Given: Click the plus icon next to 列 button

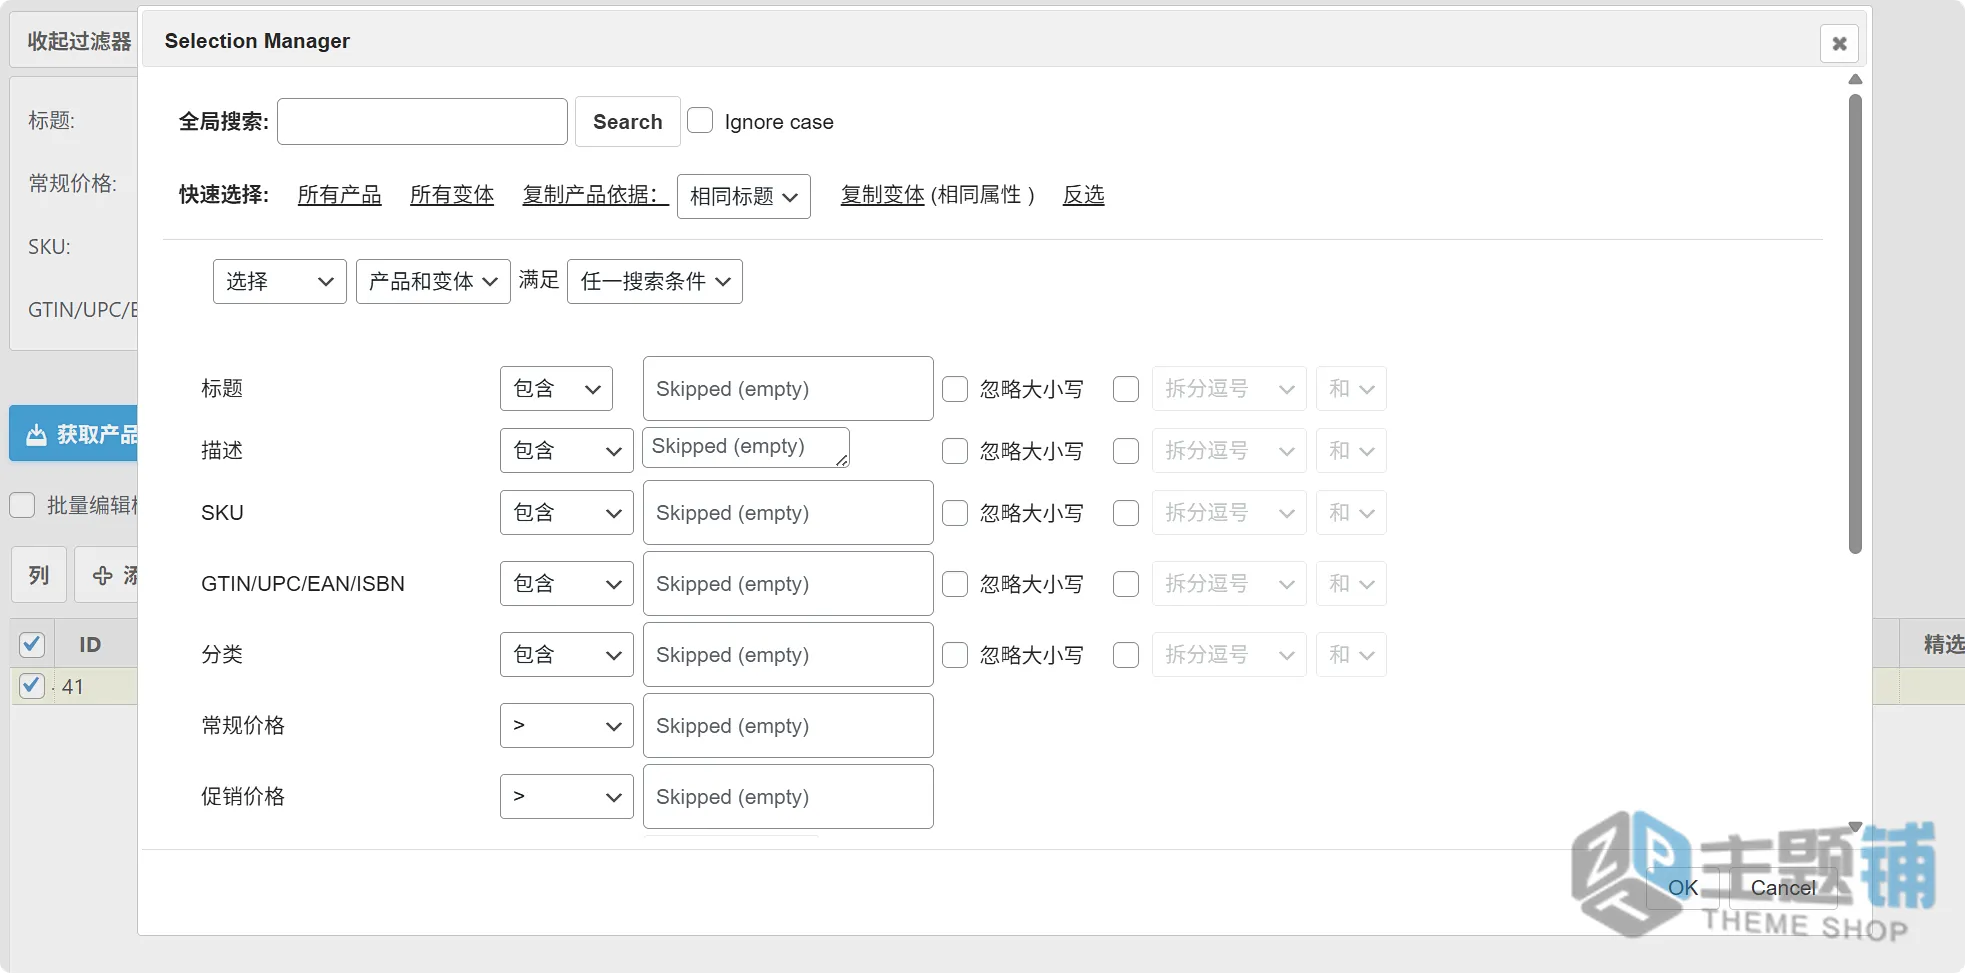Looking at the screenshot, I should tap(102, 575).
